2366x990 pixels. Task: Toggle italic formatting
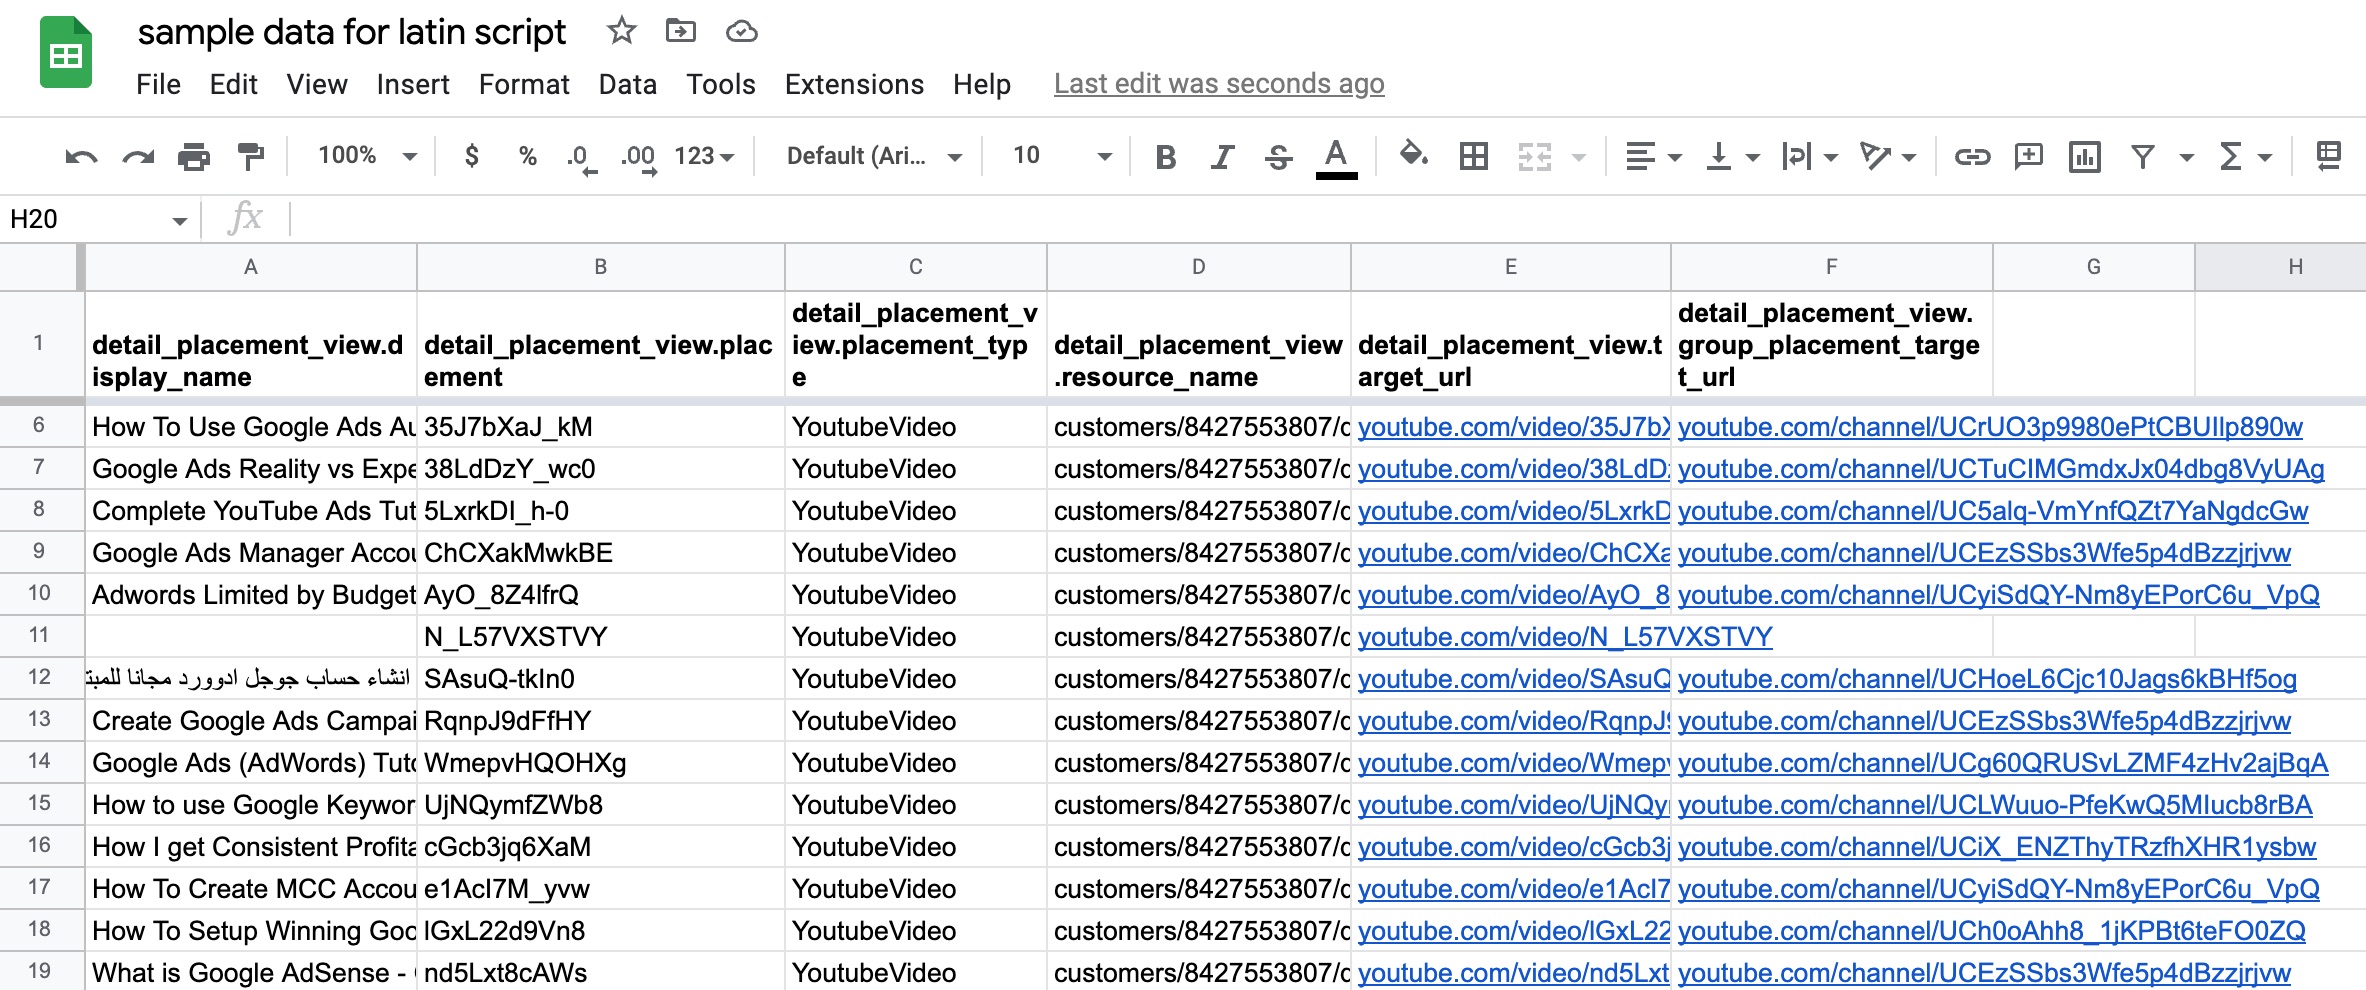tap(1221, 156)
